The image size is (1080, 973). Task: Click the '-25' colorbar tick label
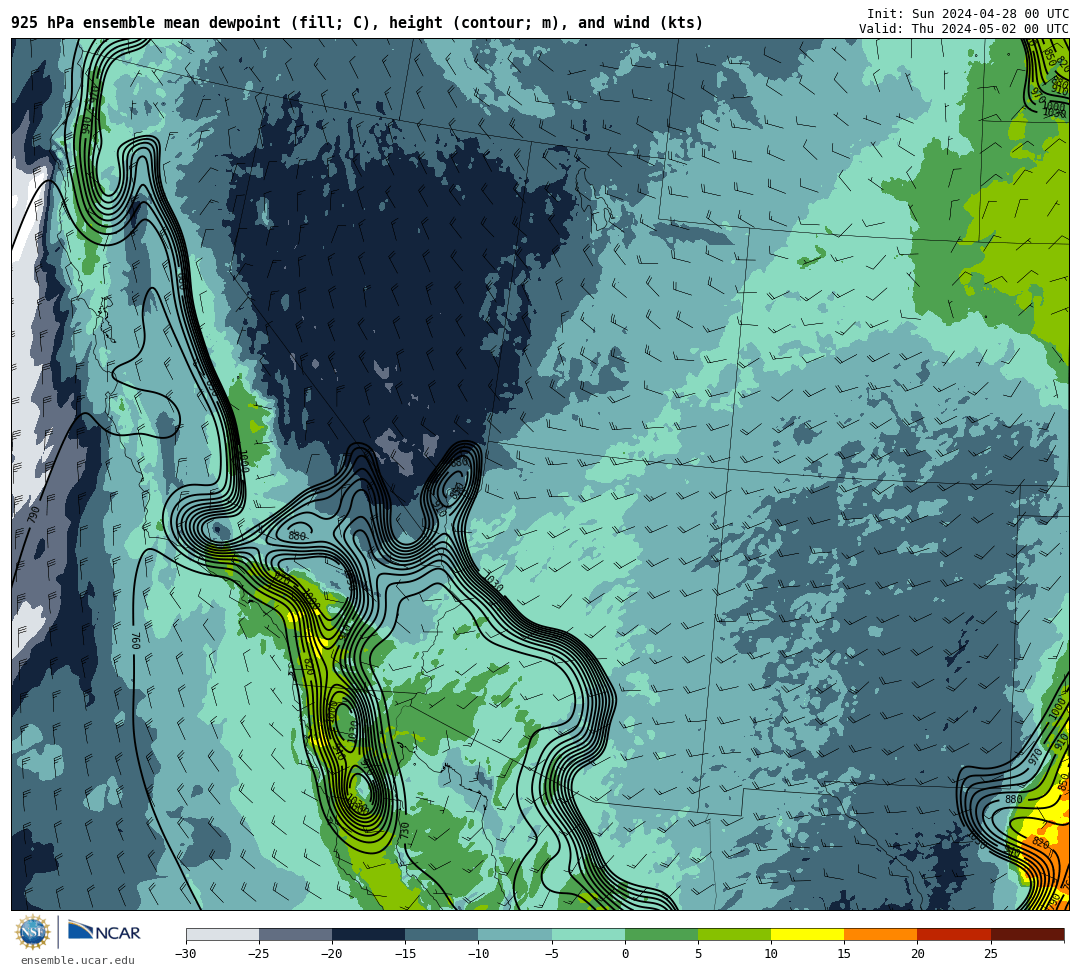[259, 954]
